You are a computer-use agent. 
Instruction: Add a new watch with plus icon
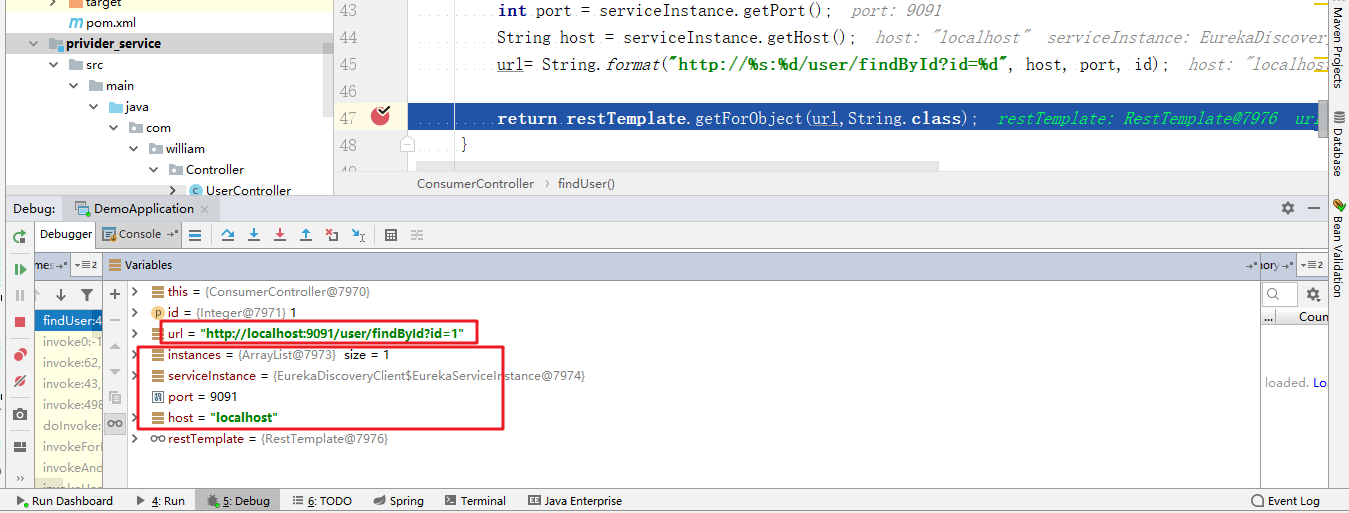(x=115, y=293)
